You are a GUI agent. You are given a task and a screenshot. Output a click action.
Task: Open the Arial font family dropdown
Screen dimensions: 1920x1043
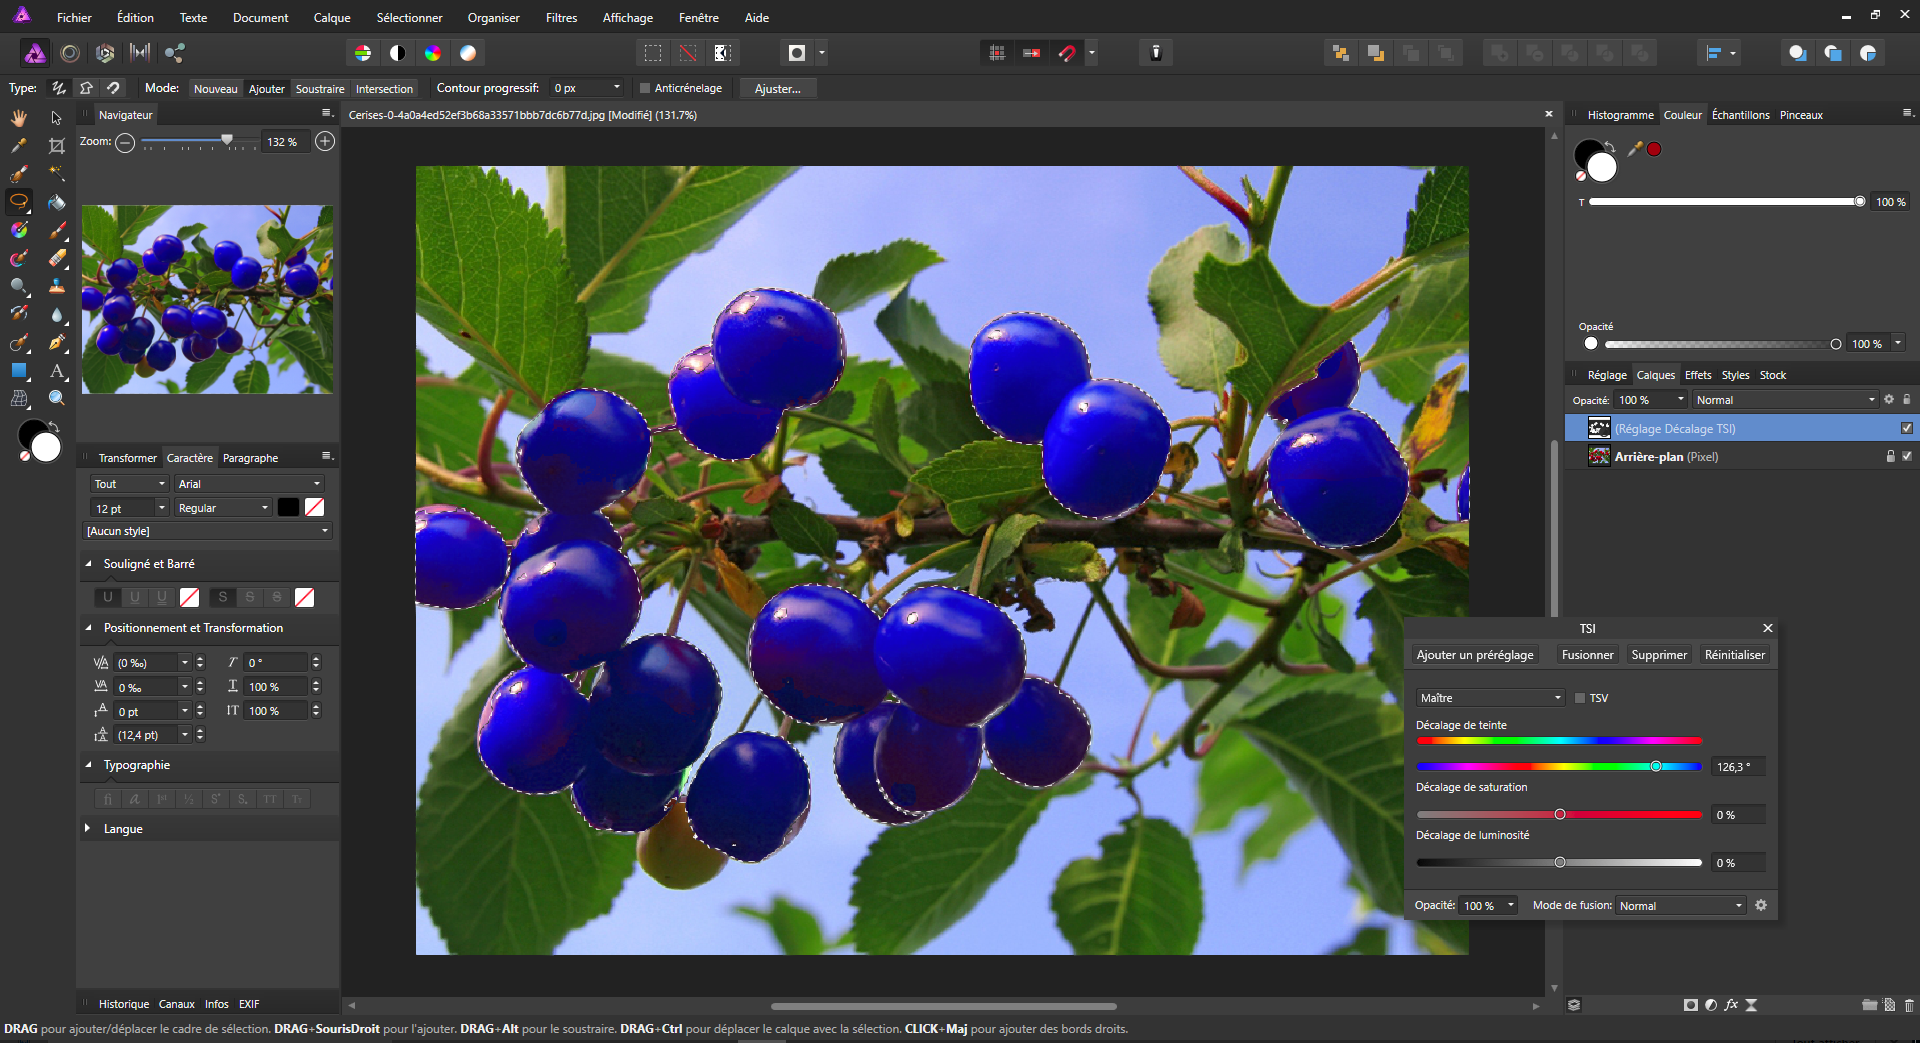tap(249, 484)
